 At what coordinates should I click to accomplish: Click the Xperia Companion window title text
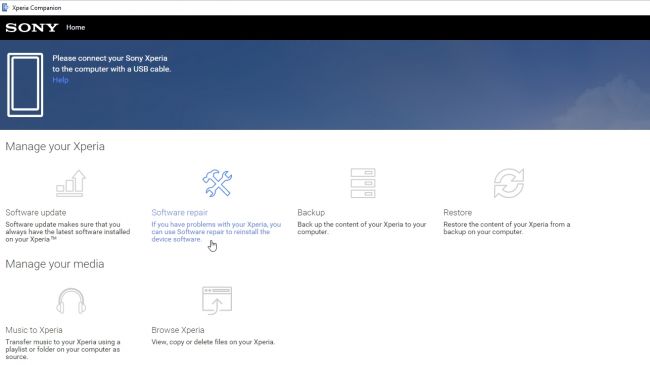pyautogui.click(x=36, y=7)
